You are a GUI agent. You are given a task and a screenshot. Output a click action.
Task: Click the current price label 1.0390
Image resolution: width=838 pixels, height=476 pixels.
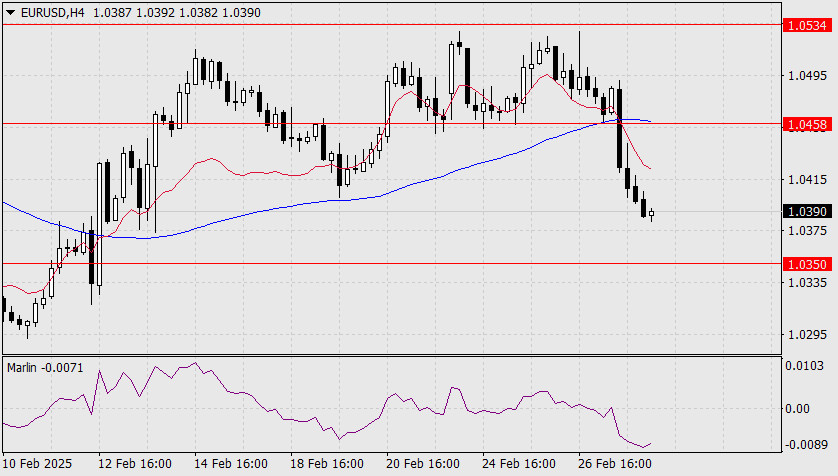(808, 212)
